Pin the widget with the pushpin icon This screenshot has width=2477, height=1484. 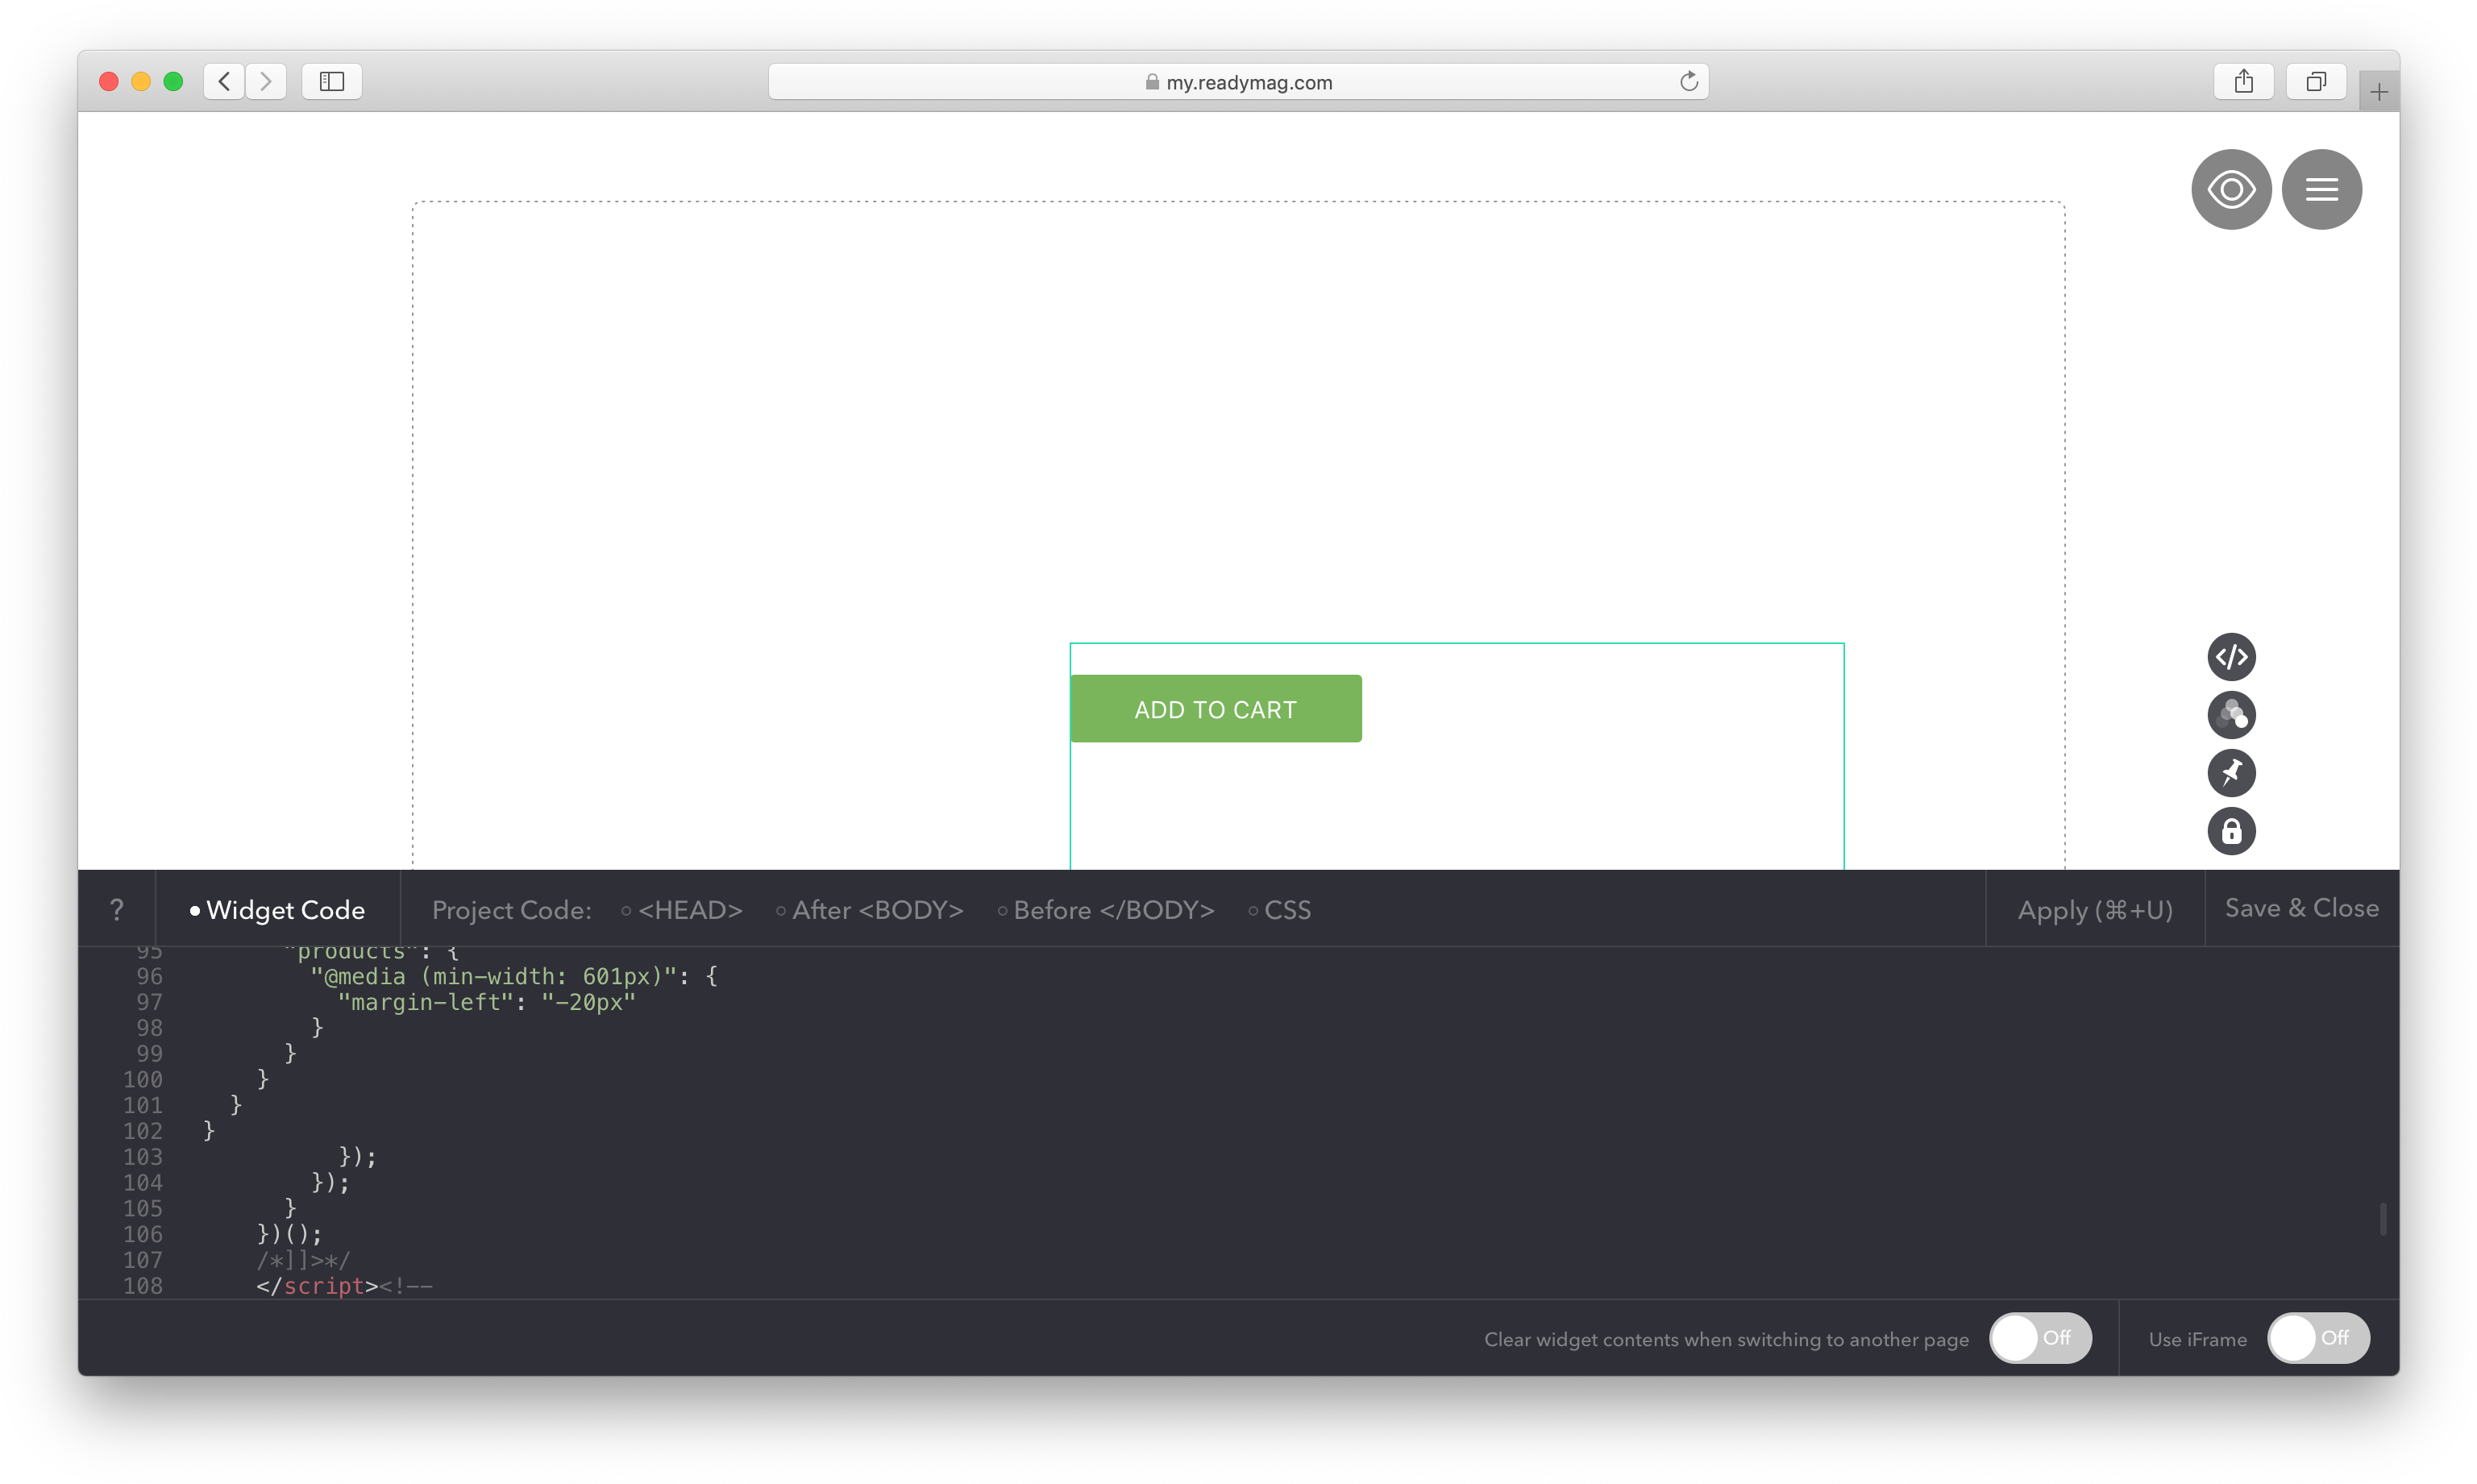(2230, 773)
